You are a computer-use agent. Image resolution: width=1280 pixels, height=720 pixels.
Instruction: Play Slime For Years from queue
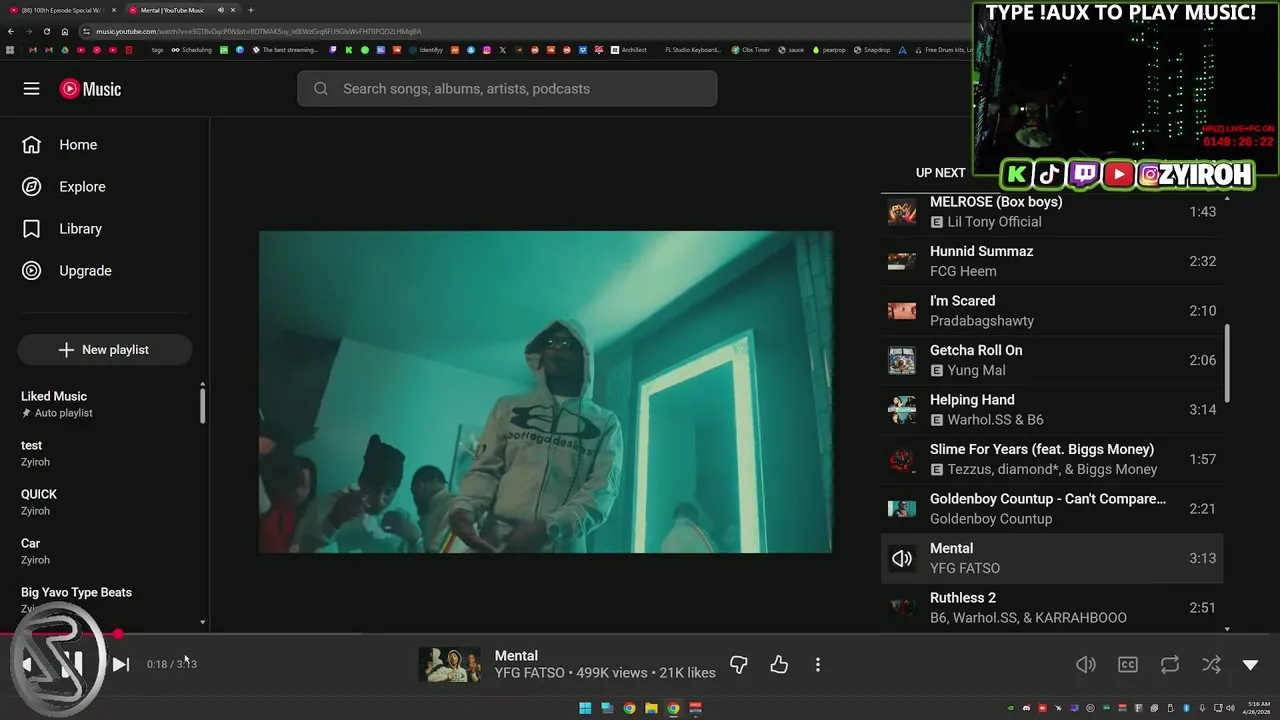(1051, 459)
